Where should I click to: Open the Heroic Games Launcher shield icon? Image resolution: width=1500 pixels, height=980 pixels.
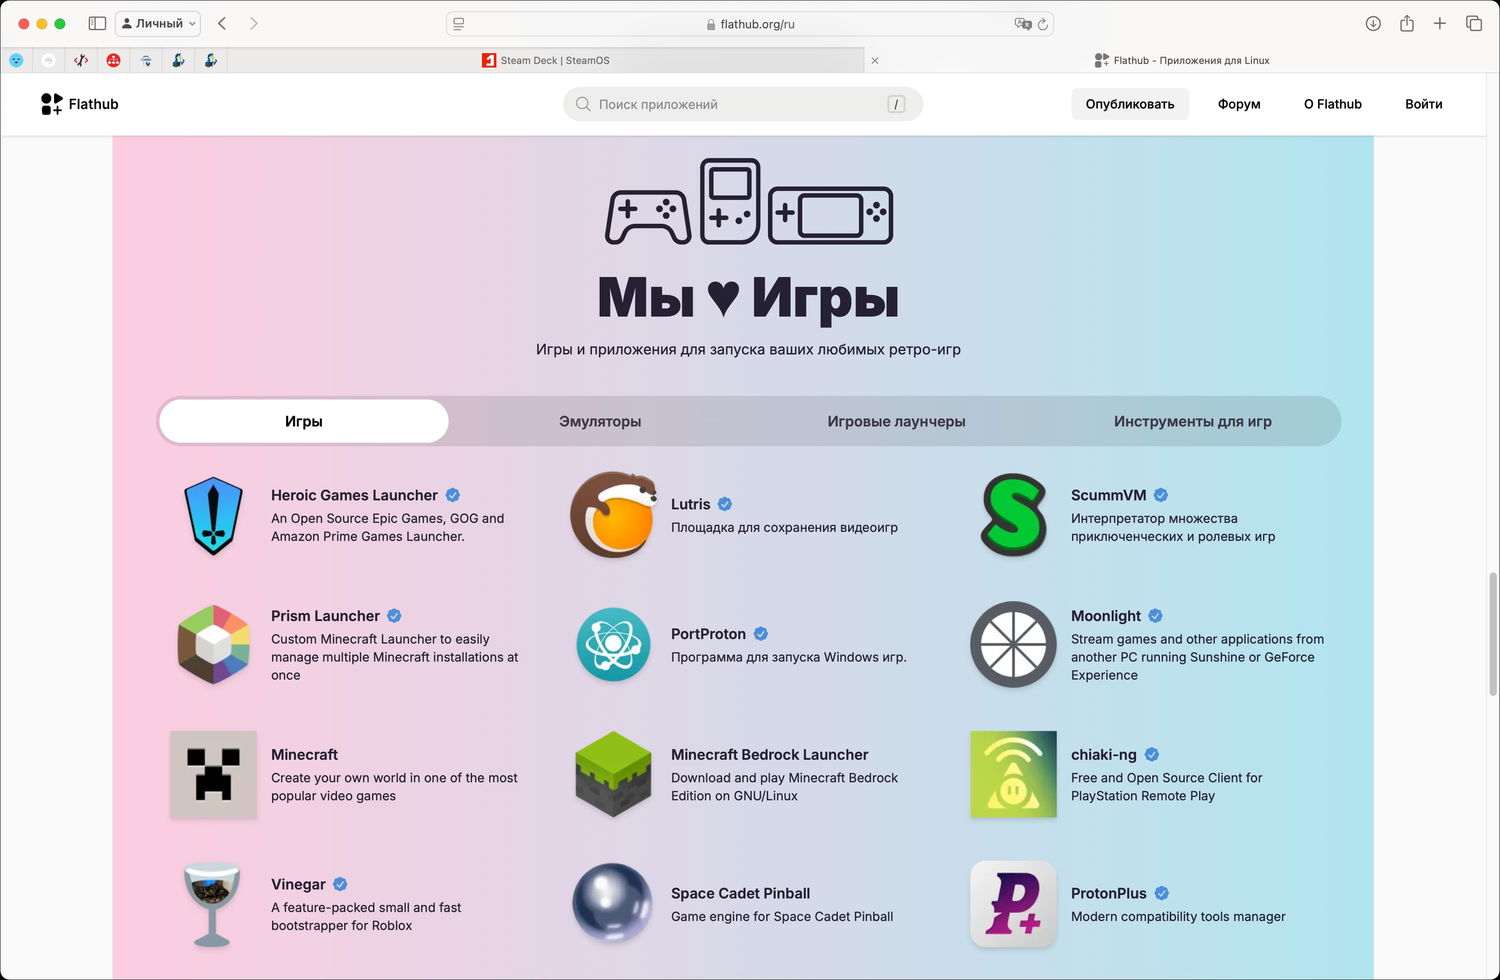[213, 515]
